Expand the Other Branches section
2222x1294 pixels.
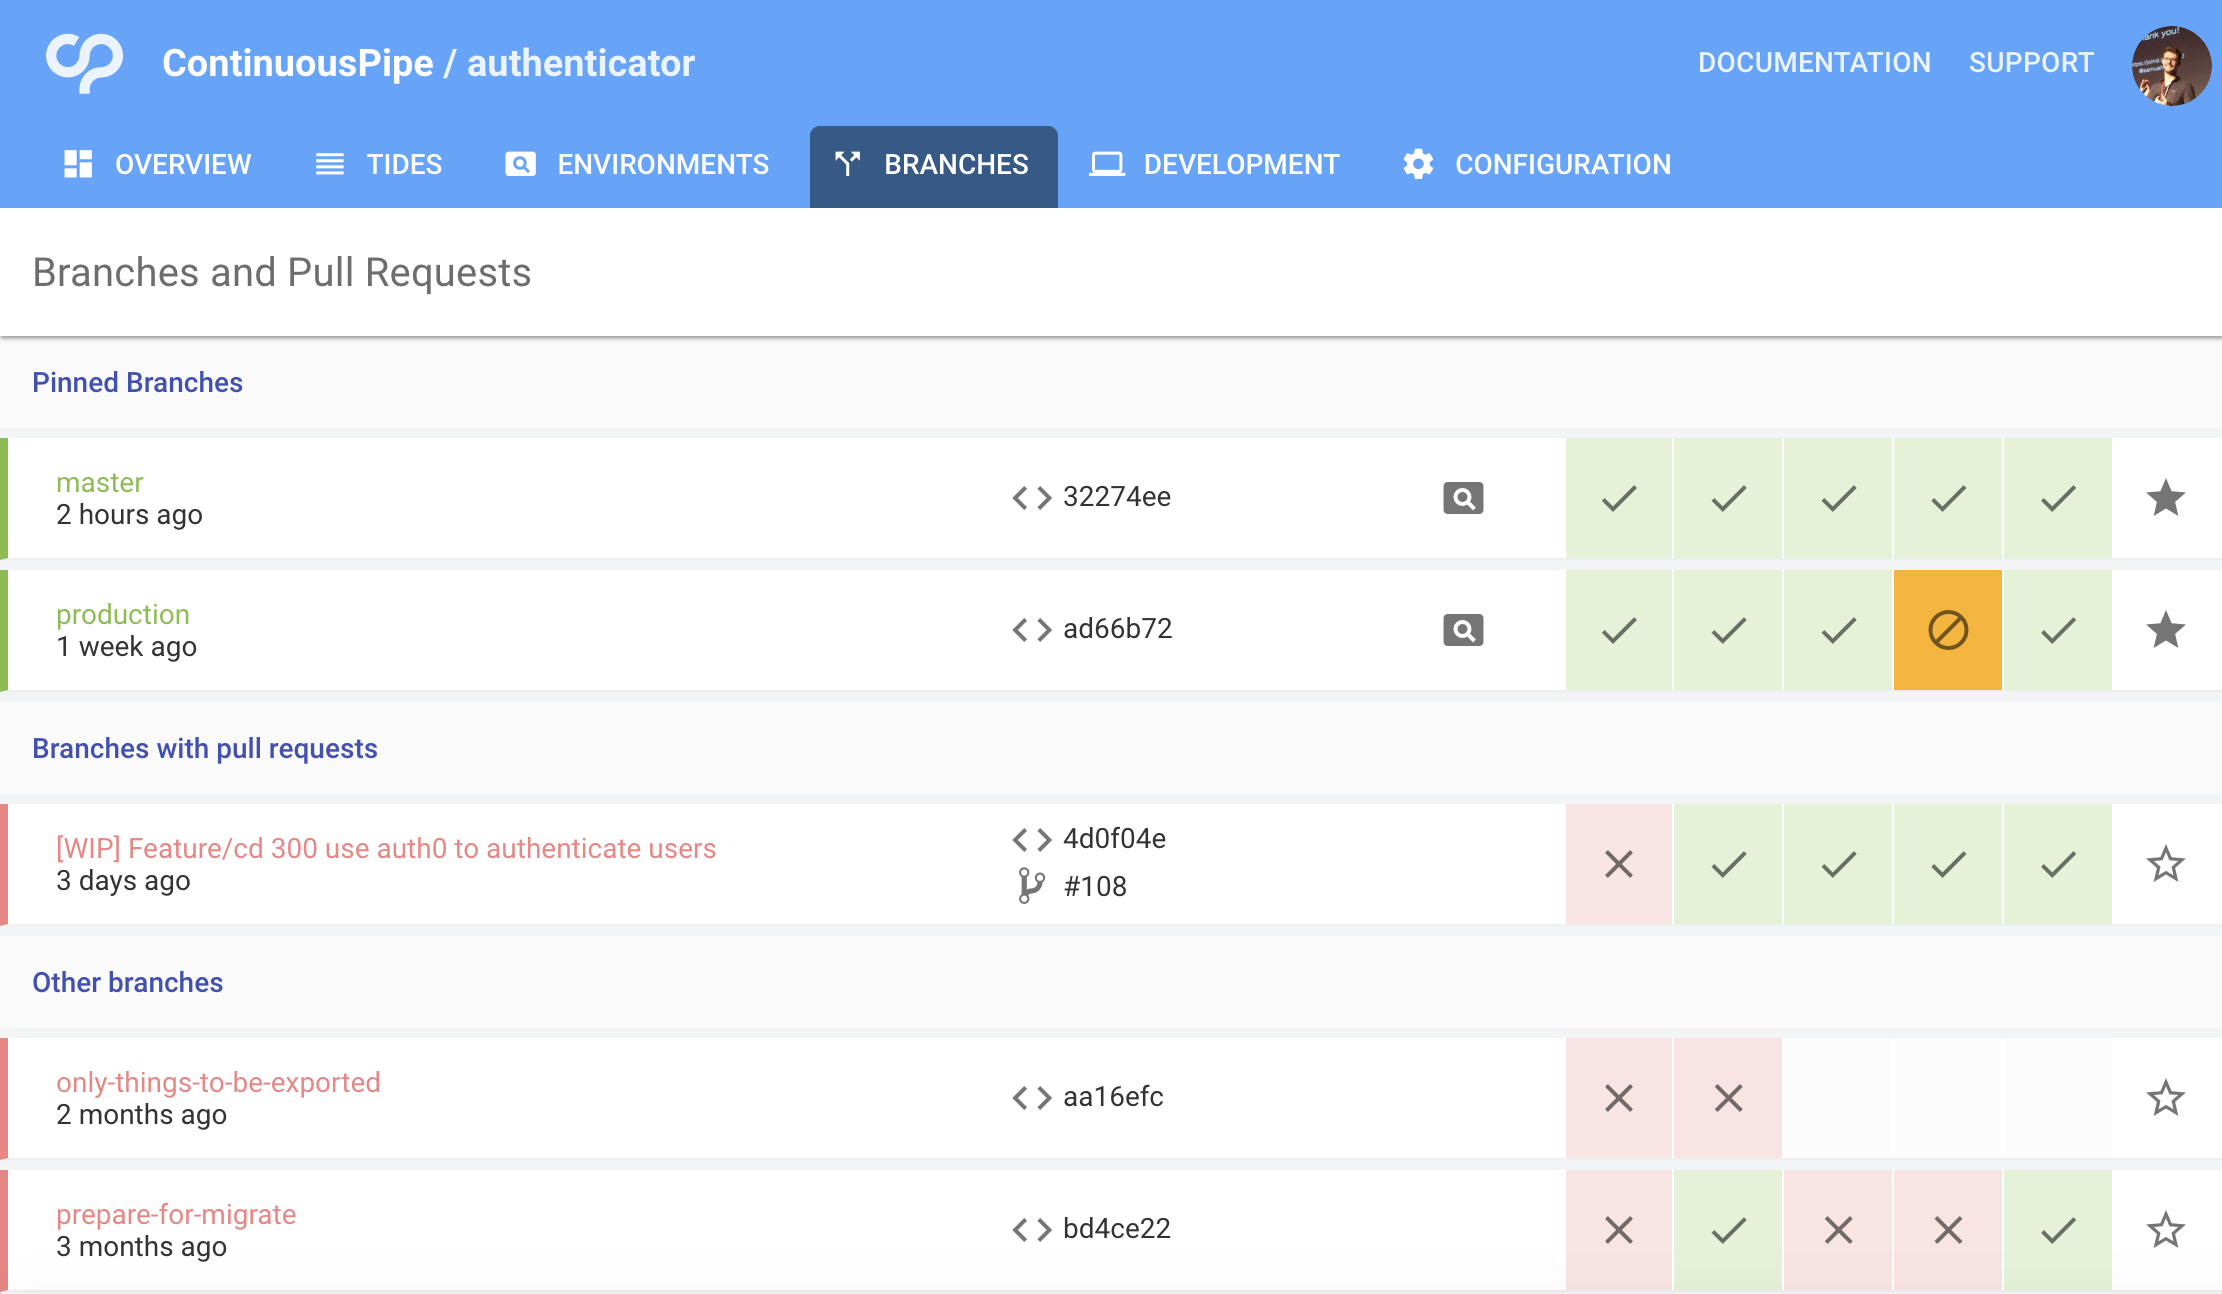click(126, 980)
